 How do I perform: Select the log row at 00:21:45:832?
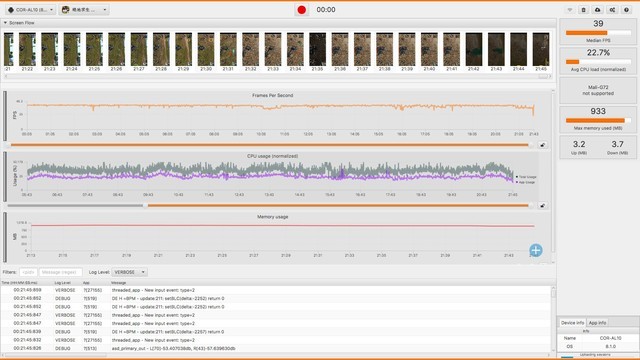tap(276, 340)
